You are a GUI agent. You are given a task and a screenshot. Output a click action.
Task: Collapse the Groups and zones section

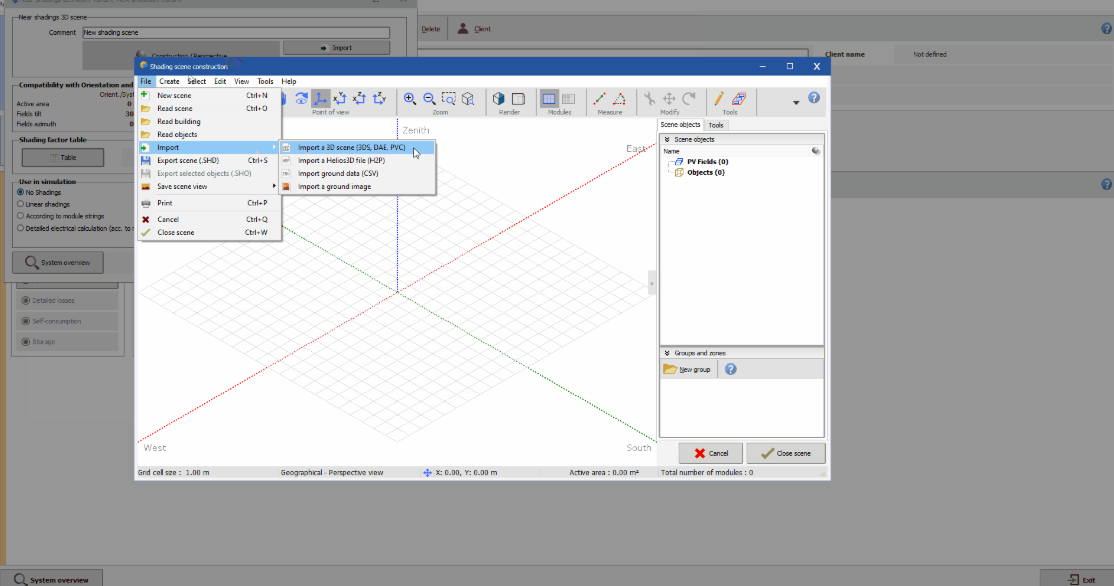667,353
